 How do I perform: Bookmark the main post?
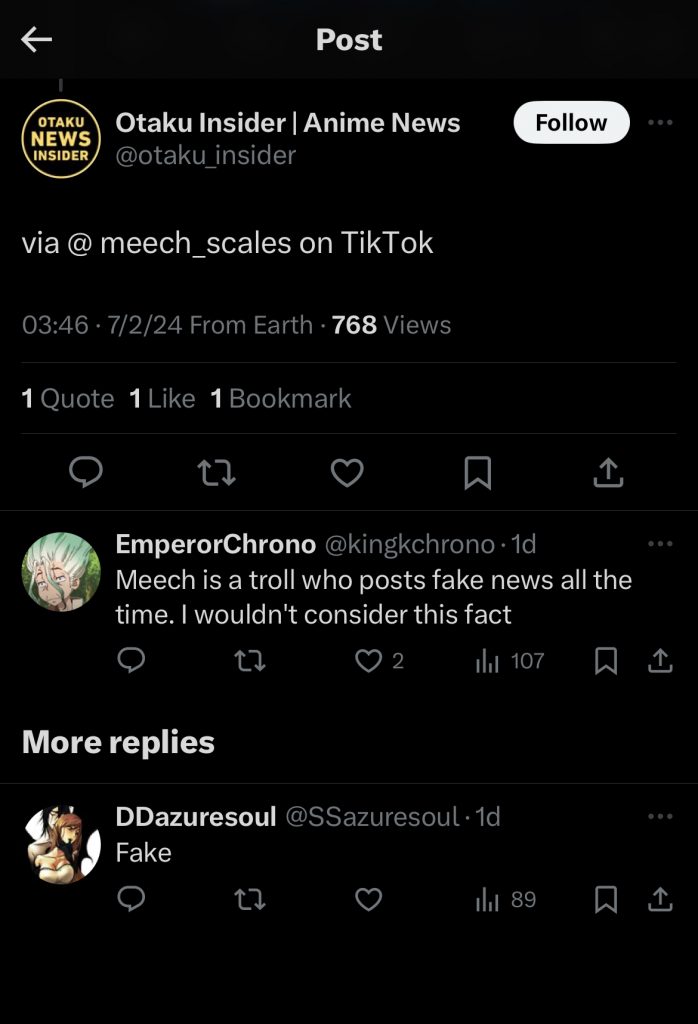tap(478, 472)
